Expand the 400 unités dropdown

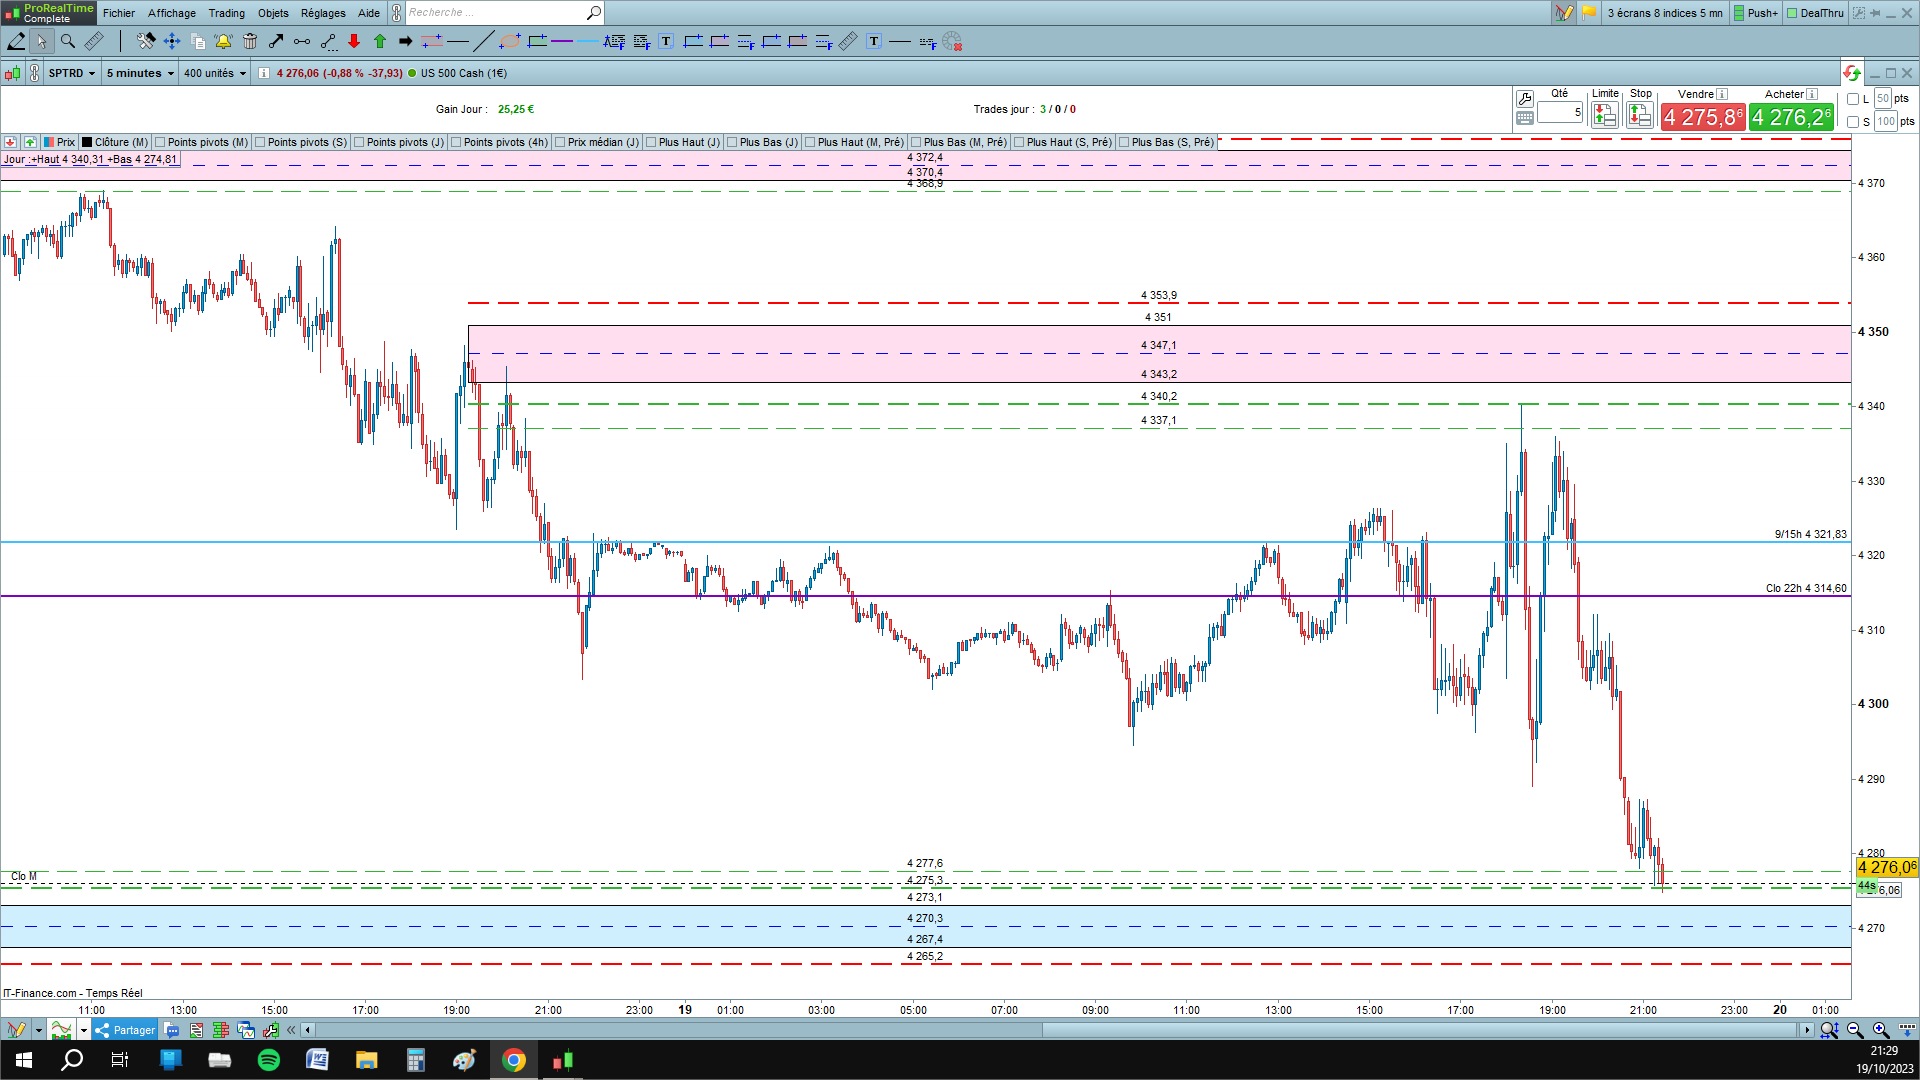(214, 73)
